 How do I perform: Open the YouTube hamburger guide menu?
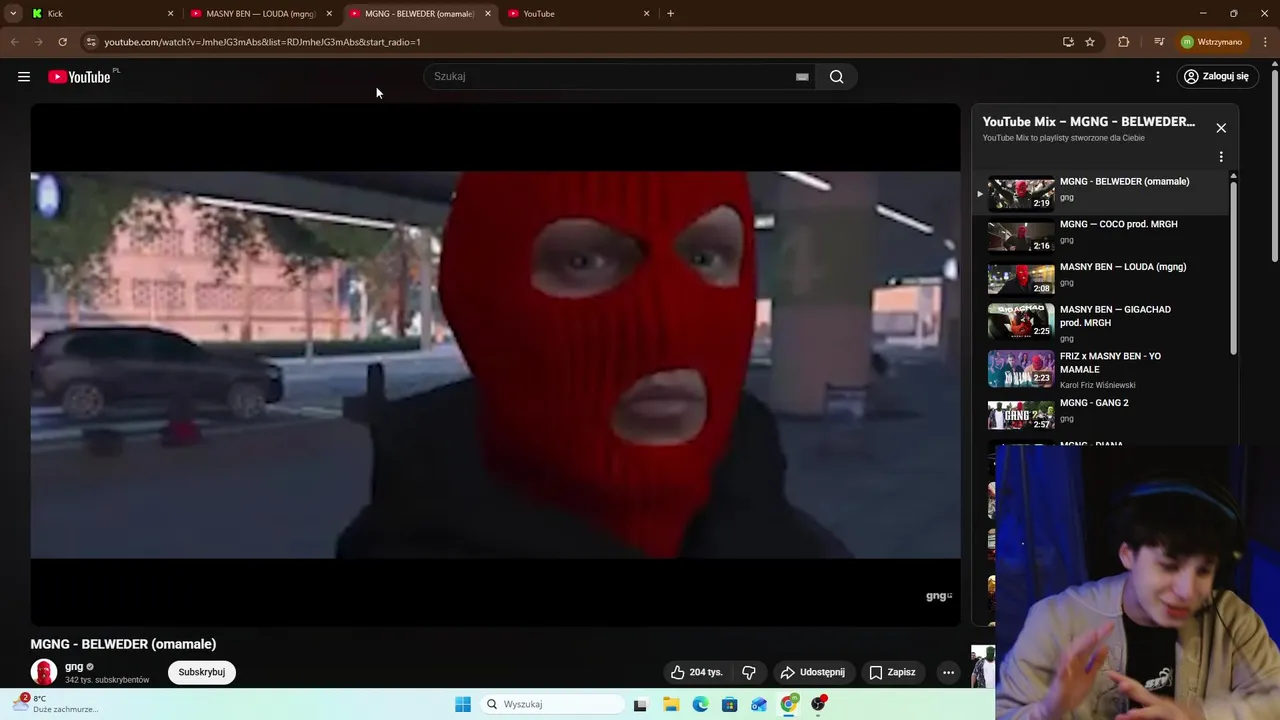[24, 77]
